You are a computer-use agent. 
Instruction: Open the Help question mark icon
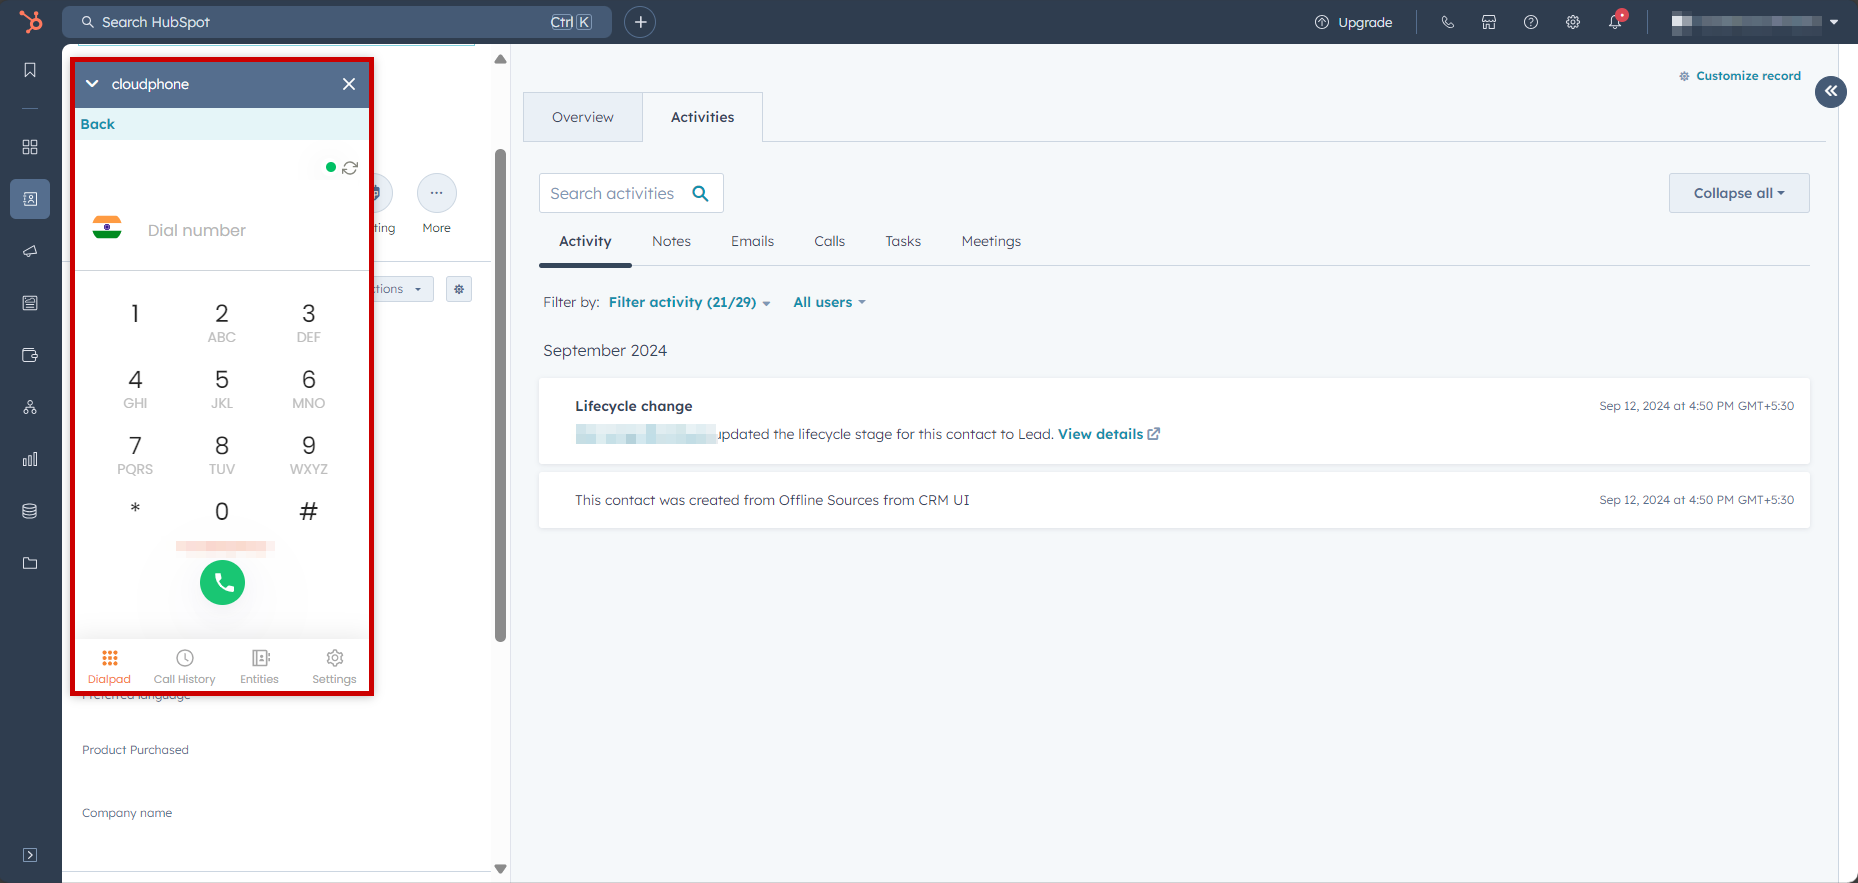coord(1531,22)
